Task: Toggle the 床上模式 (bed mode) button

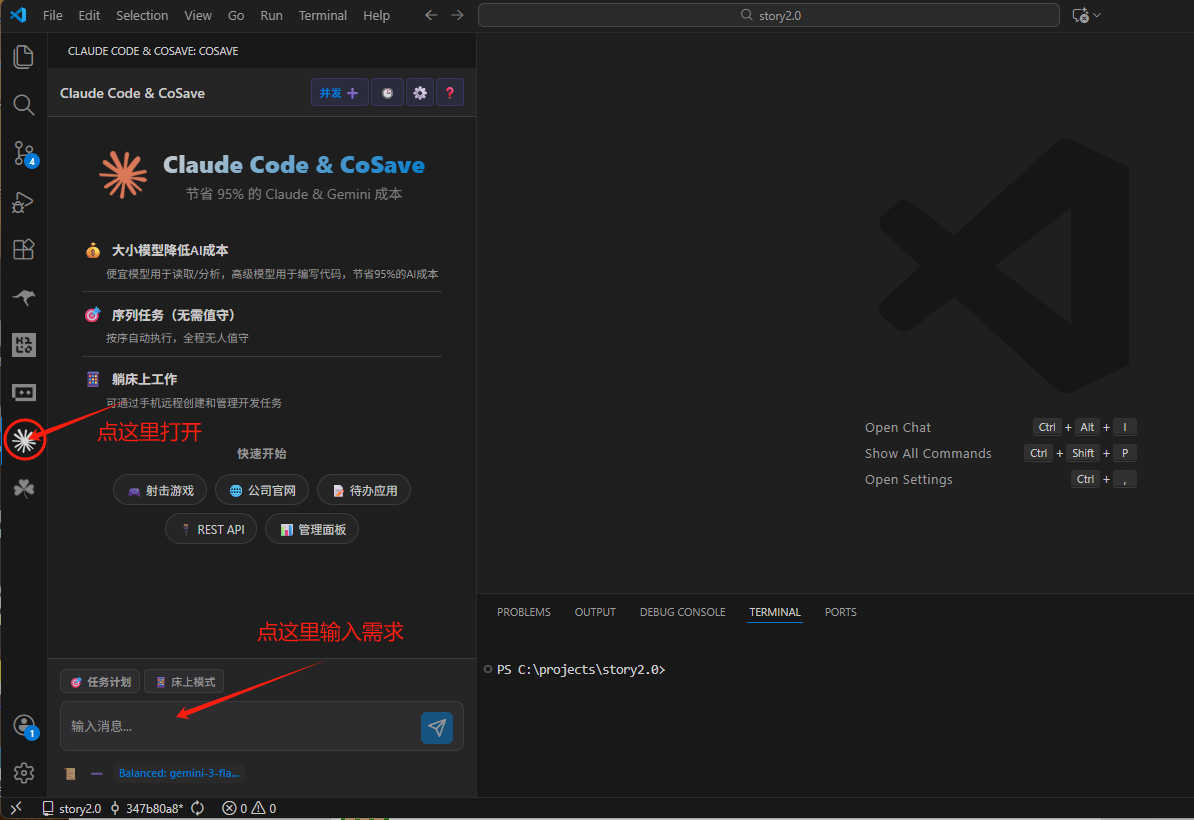Action: [184, 682]
